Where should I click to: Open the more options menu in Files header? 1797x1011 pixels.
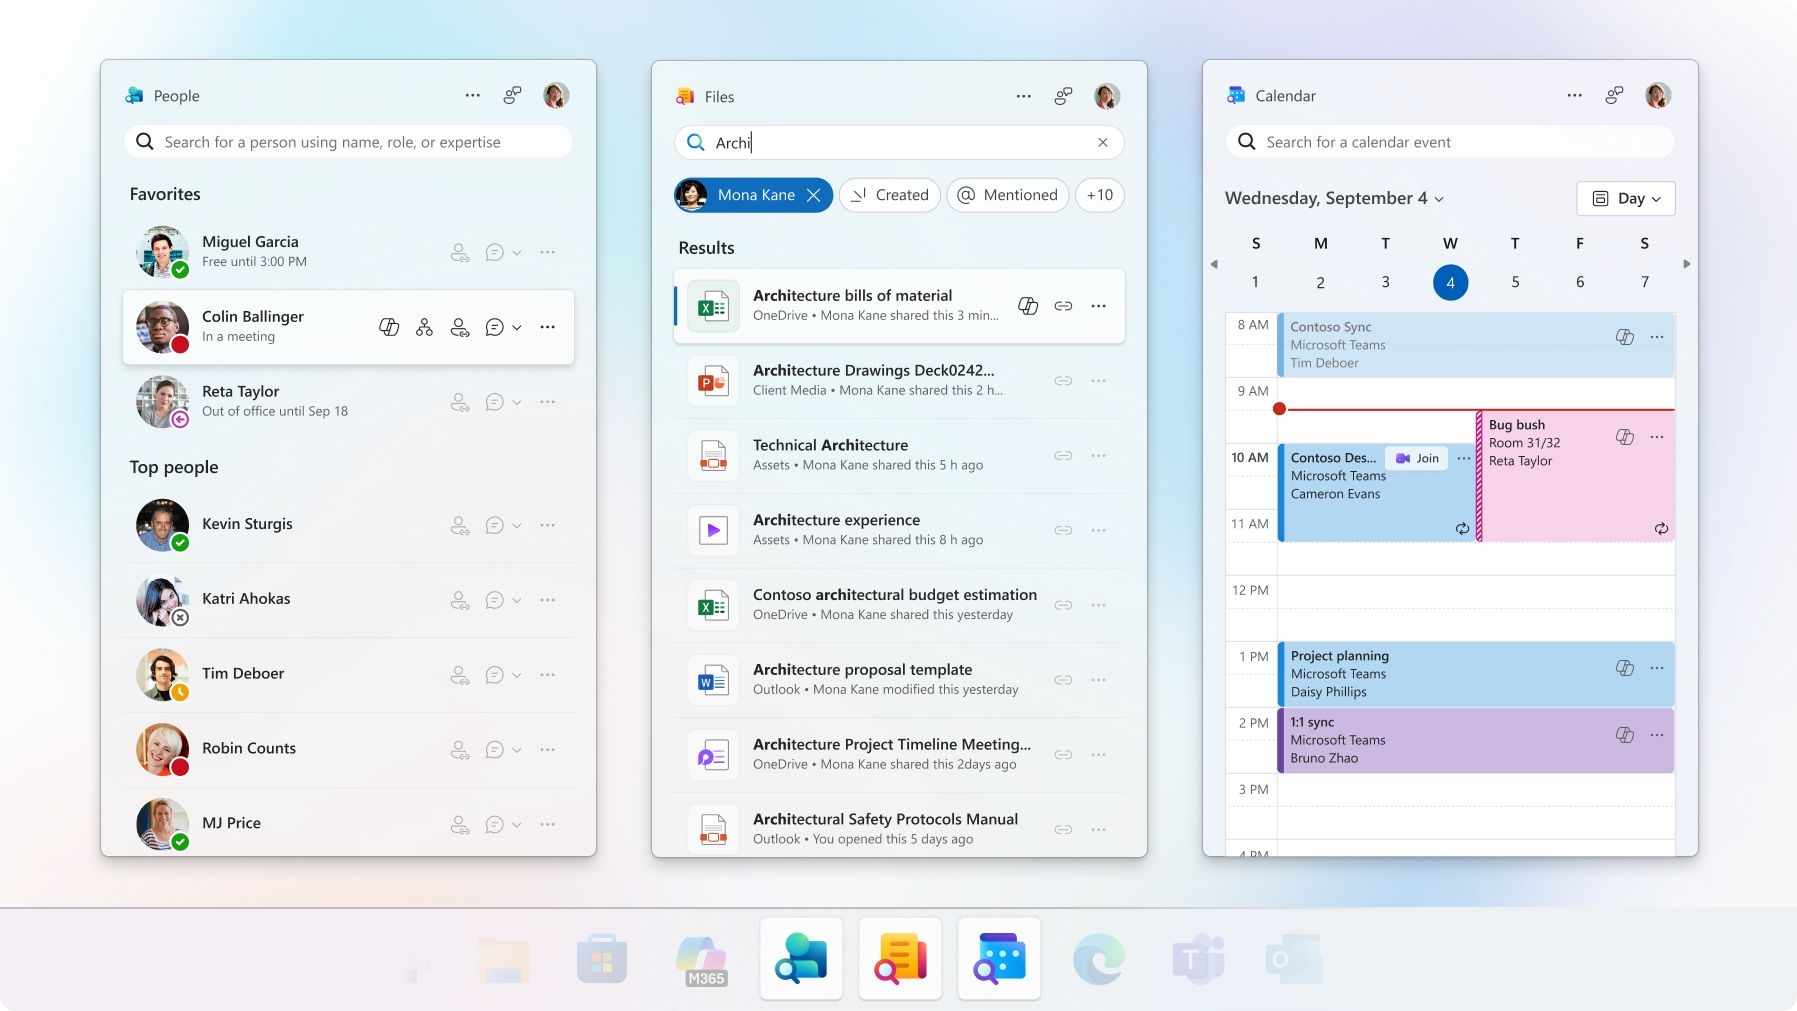click(1023, 95)
